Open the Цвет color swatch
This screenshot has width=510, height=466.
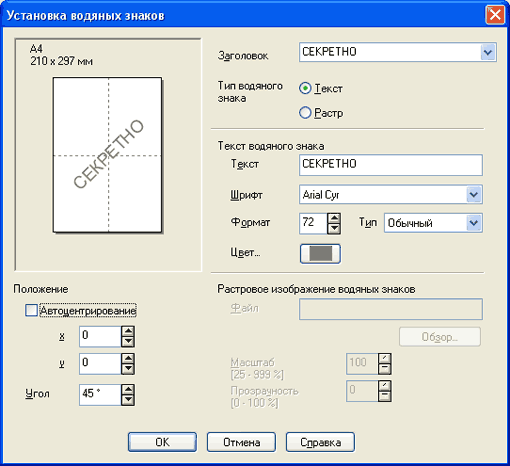(320, 254)
